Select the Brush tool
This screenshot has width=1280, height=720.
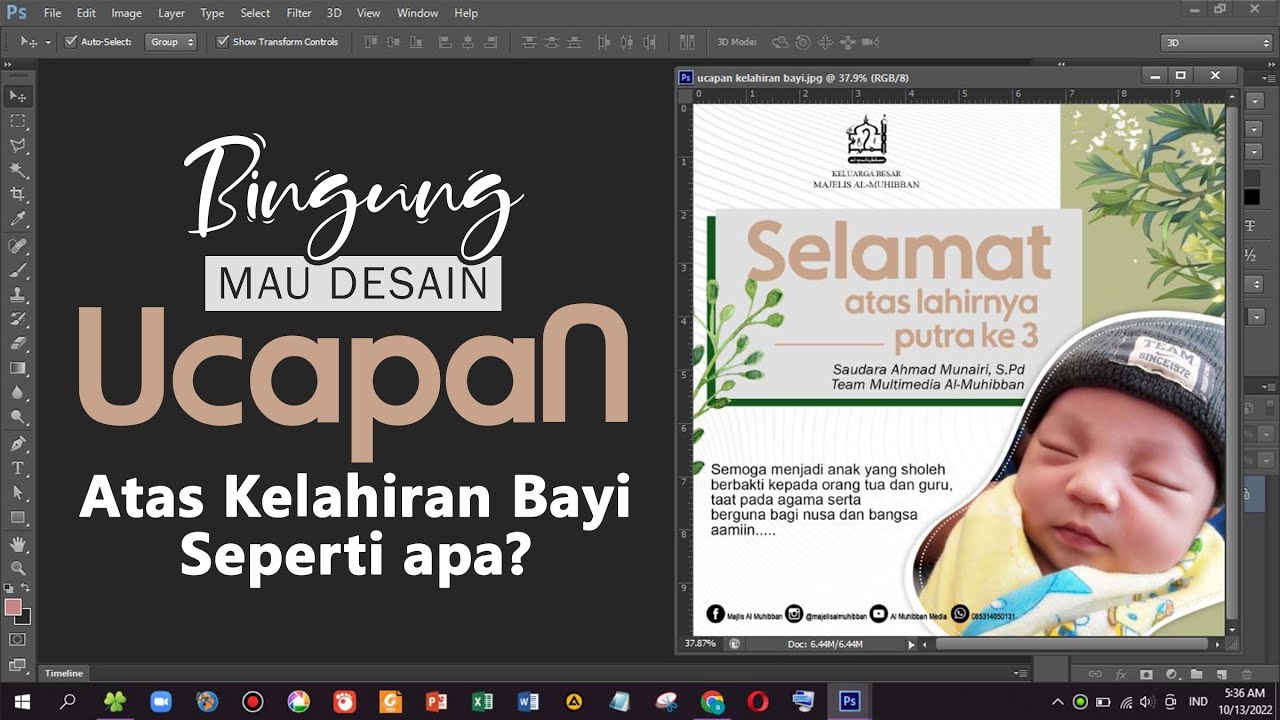(18, 271)
